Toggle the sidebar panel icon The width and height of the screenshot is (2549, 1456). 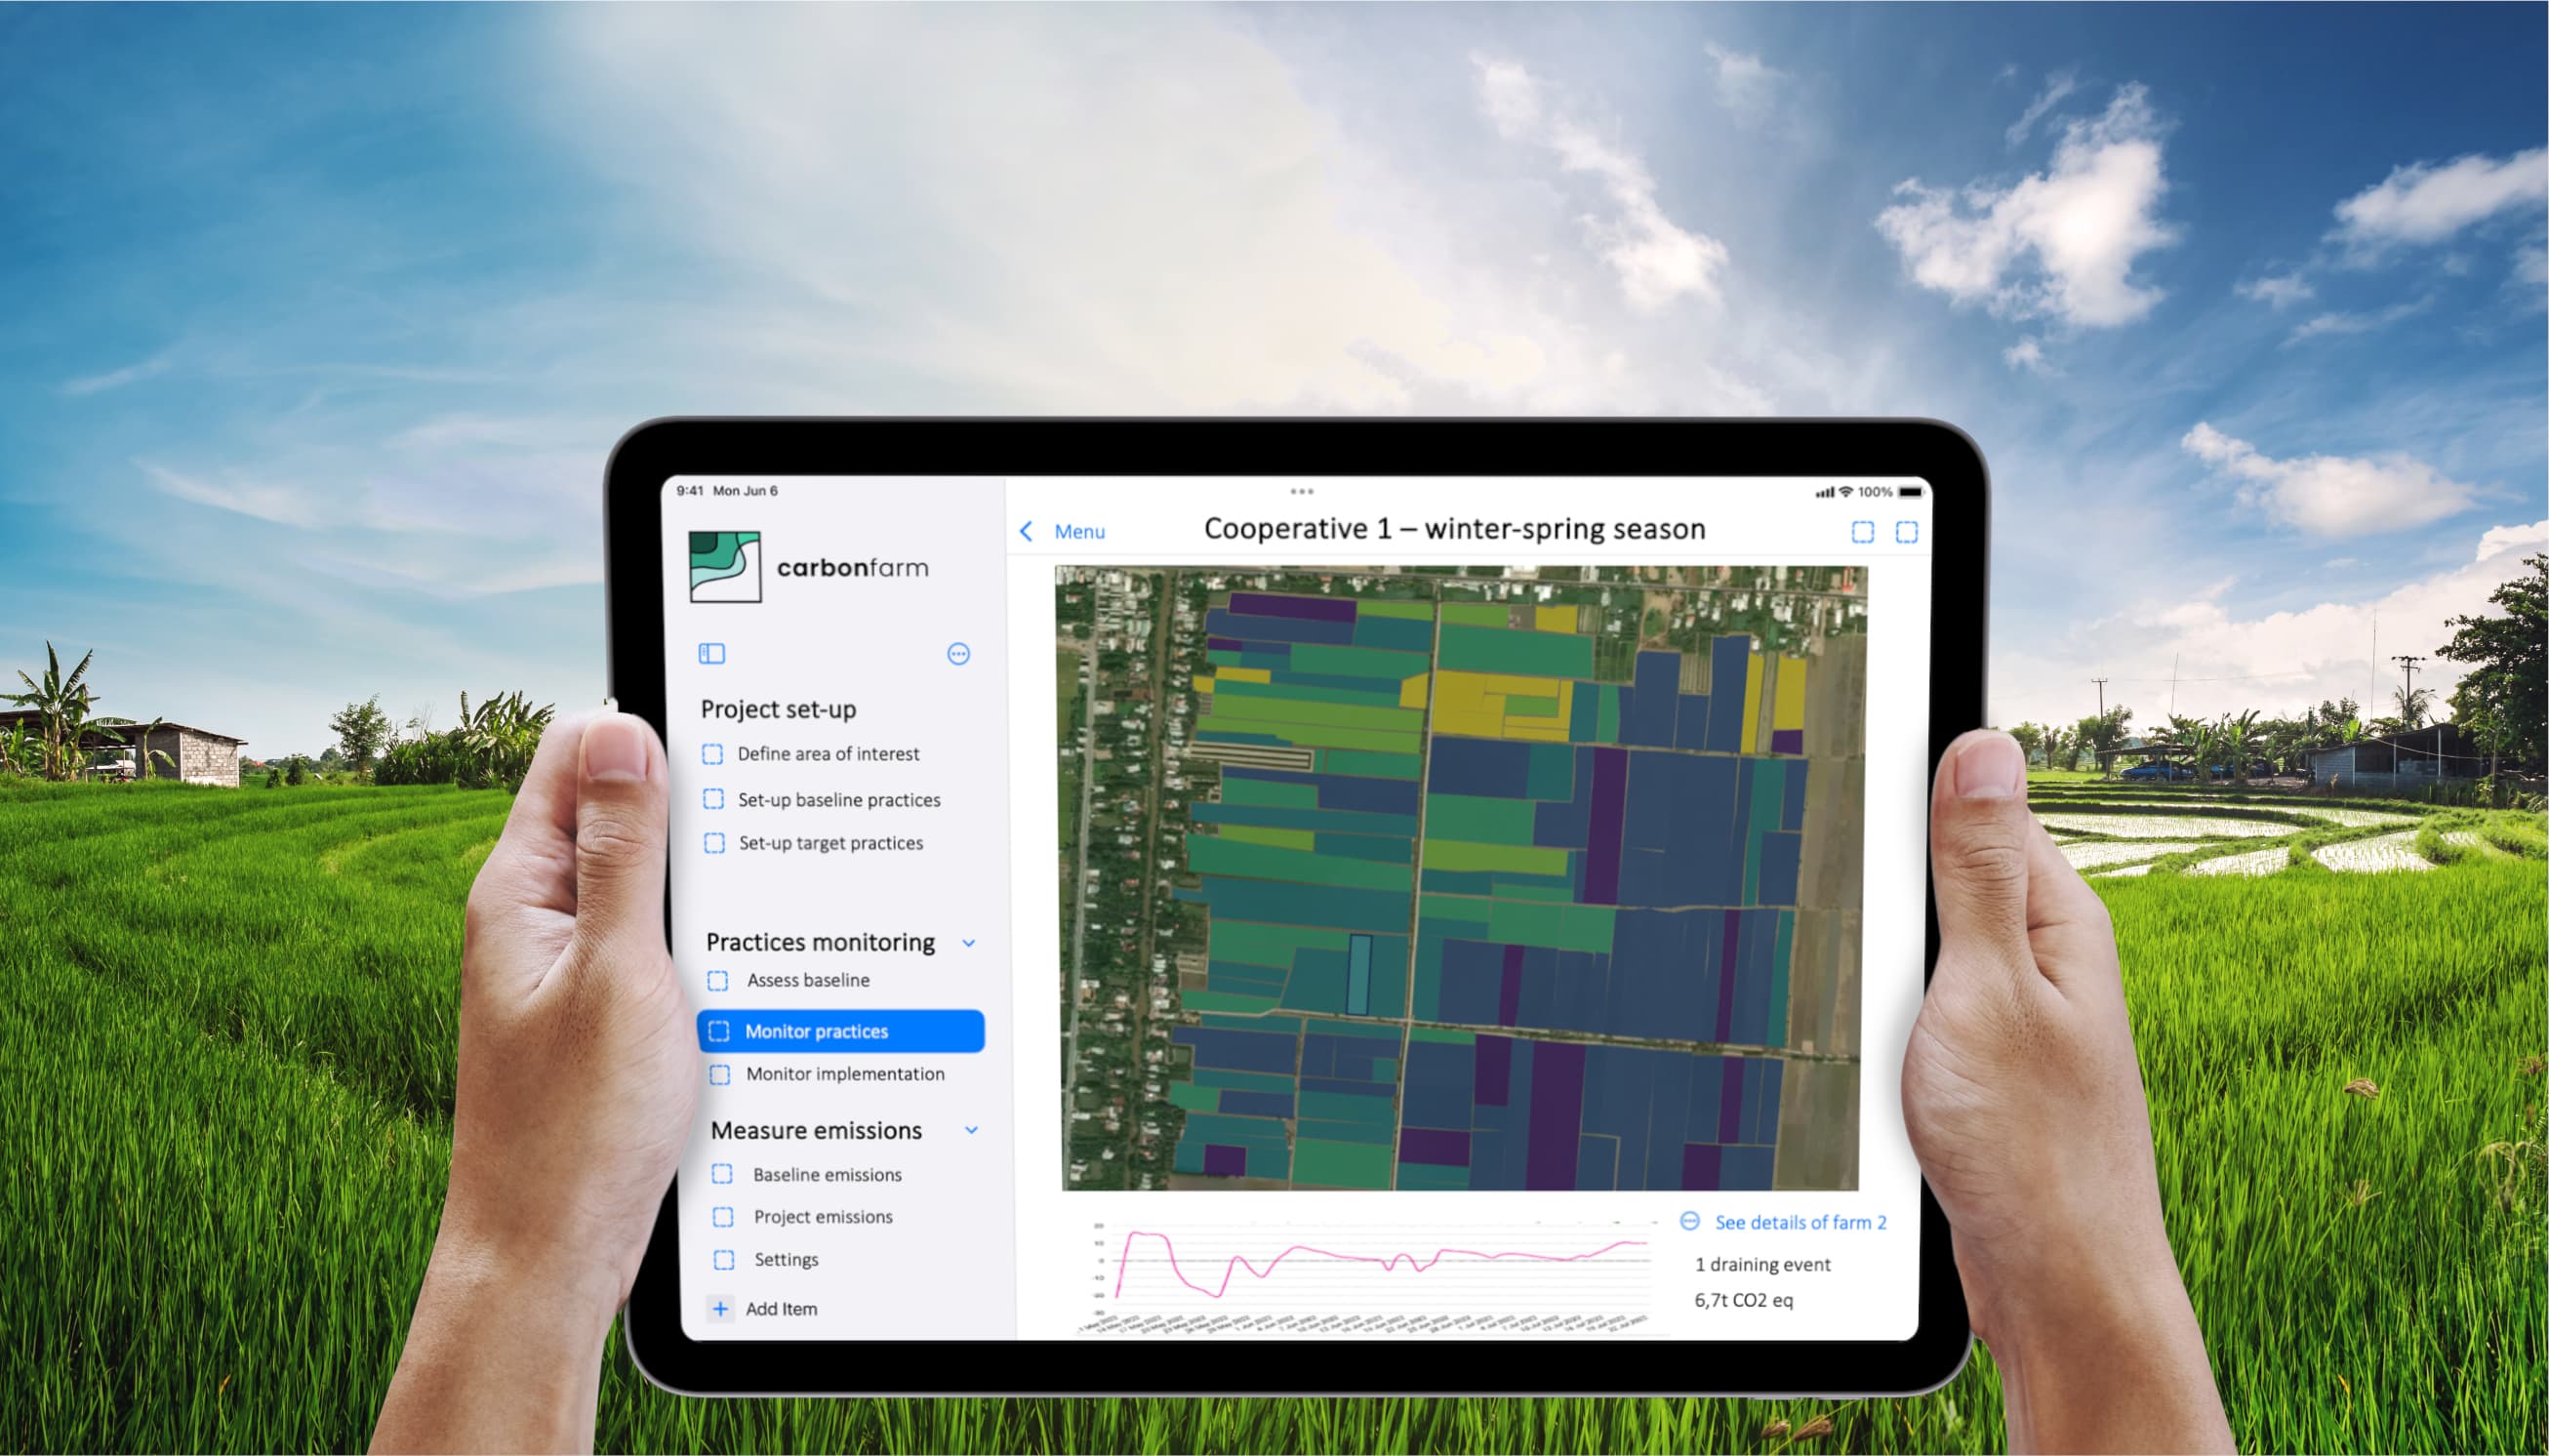coord(711,654)
